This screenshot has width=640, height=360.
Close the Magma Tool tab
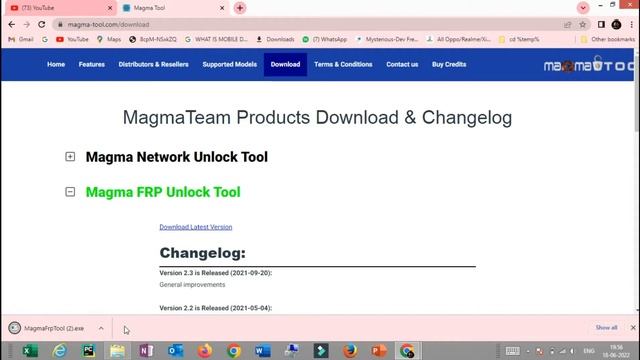click(222, 8)
